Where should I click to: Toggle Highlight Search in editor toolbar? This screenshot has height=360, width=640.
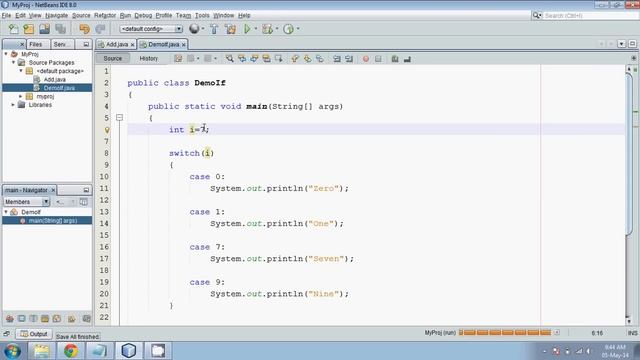267,59
